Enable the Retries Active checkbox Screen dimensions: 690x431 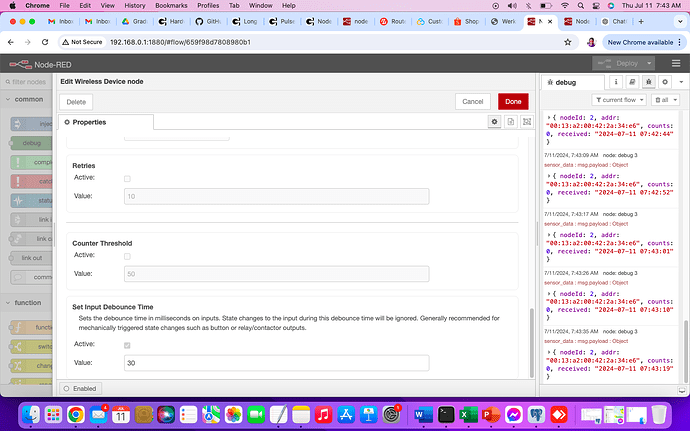click(x=126, y=178)
